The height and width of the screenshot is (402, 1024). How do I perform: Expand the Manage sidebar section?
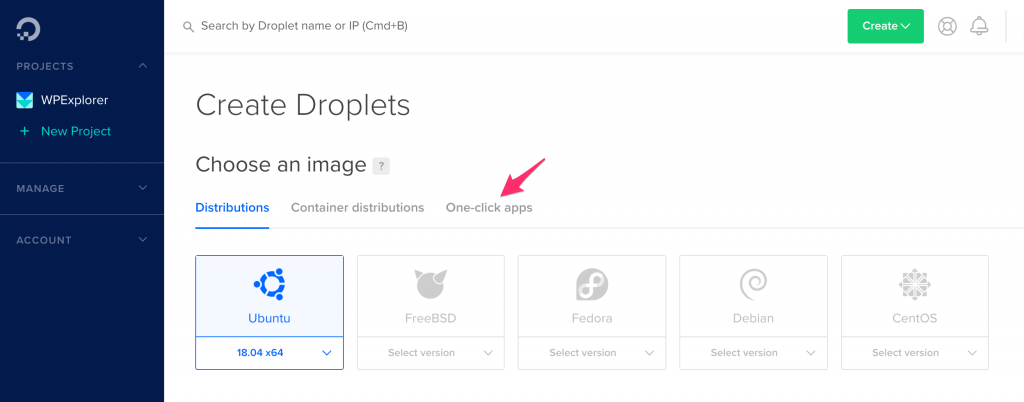(143, 188)
